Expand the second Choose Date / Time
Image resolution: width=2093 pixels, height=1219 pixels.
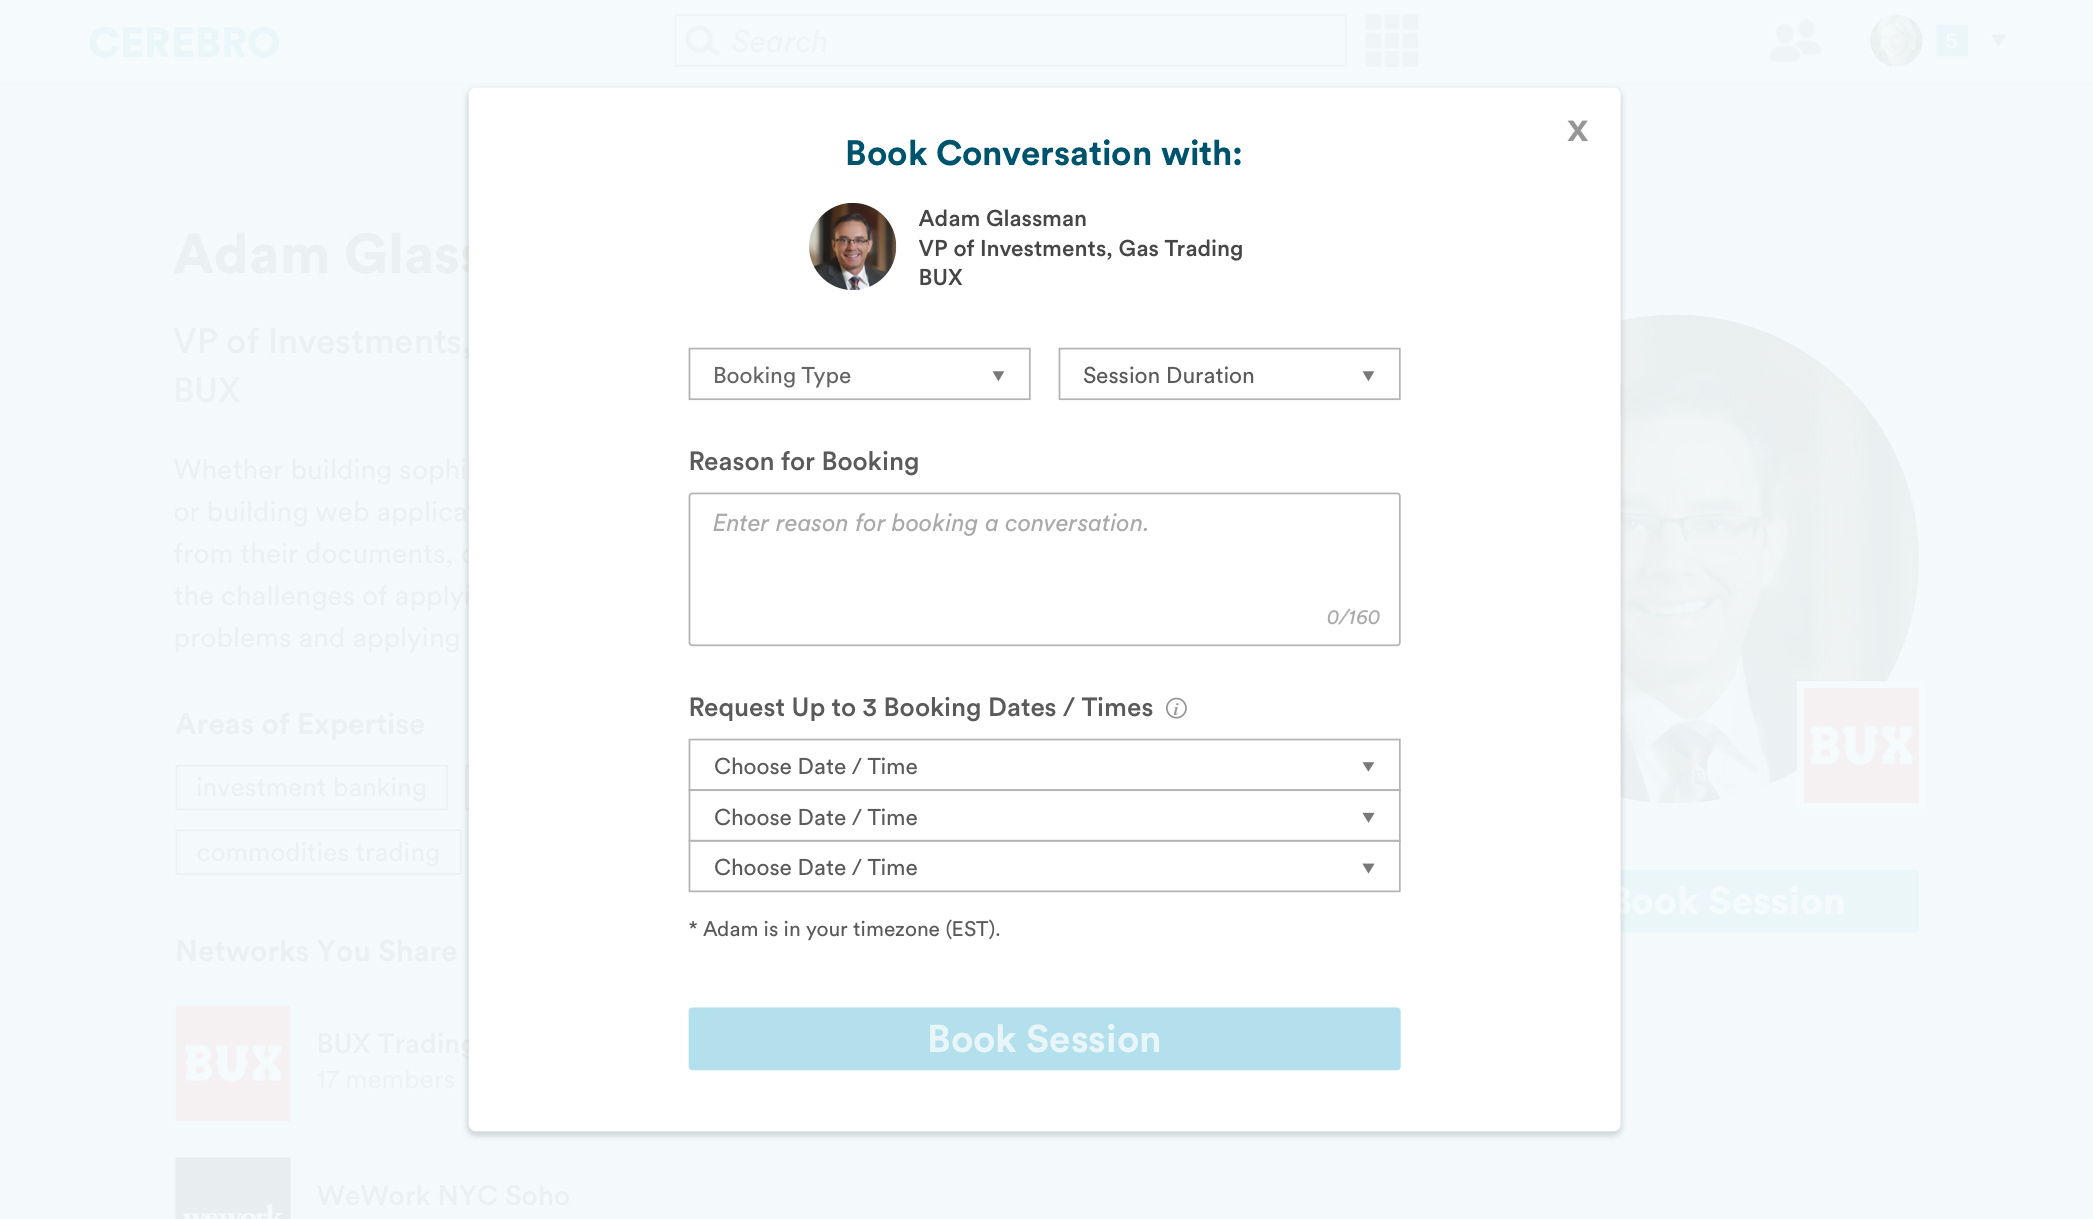1043,817
